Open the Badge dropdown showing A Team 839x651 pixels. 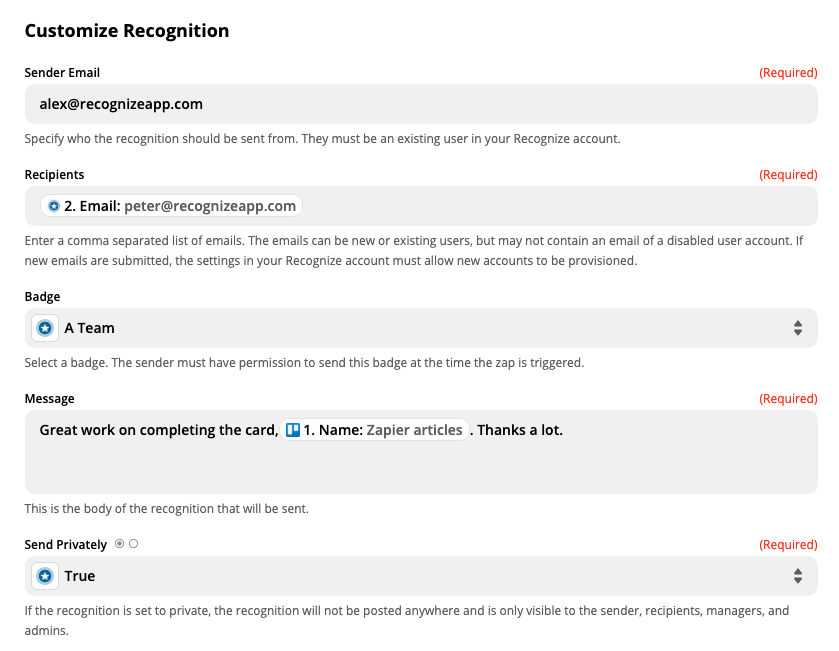[x=420, y=327]
